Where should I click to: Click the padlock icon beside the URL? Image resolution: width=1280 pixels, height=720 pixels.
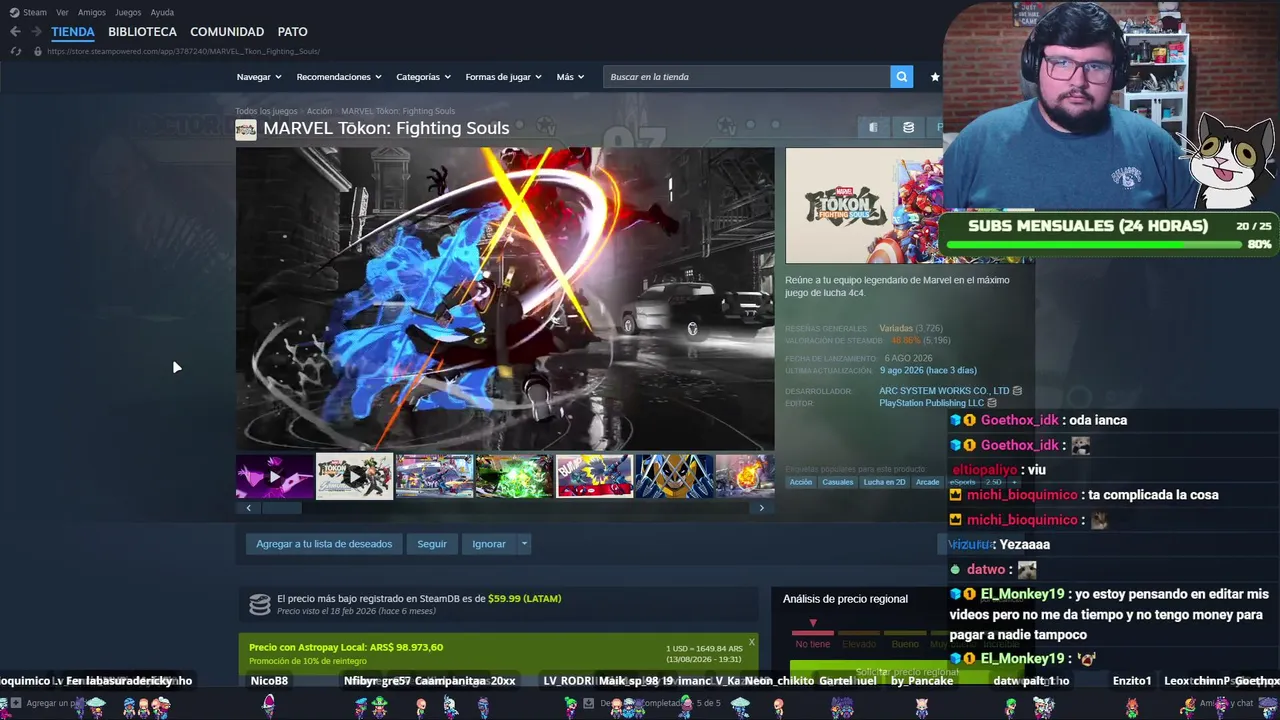[38, 51]
